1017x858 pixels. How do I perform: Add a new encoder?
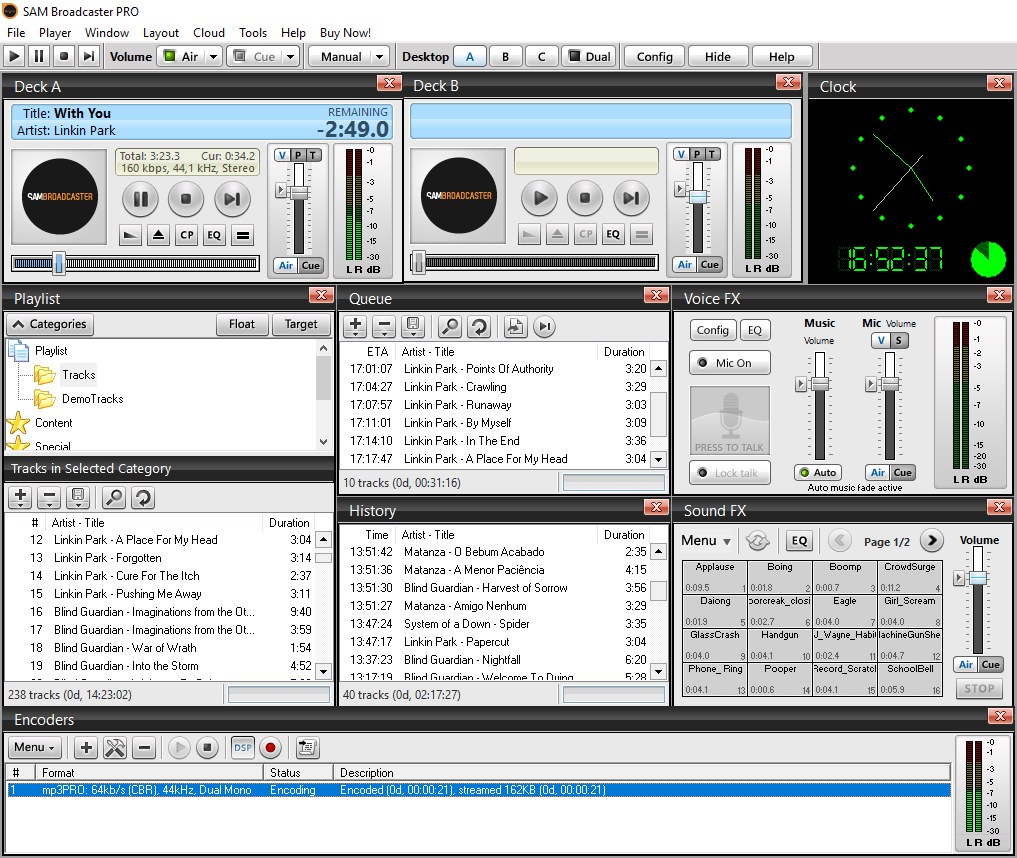(86, 748)
